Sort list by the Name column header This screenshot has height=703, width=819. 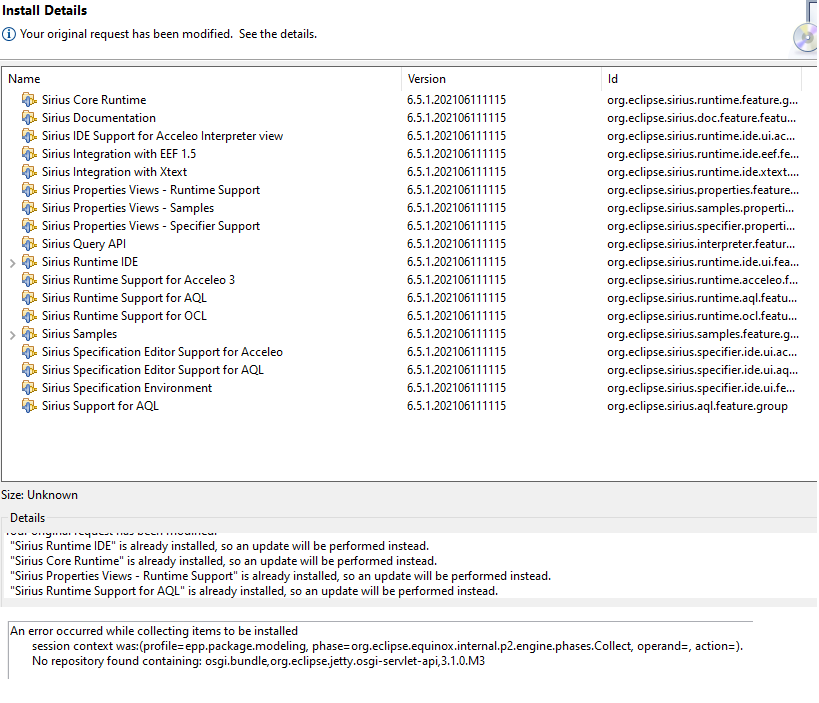[x=203, y=79]
